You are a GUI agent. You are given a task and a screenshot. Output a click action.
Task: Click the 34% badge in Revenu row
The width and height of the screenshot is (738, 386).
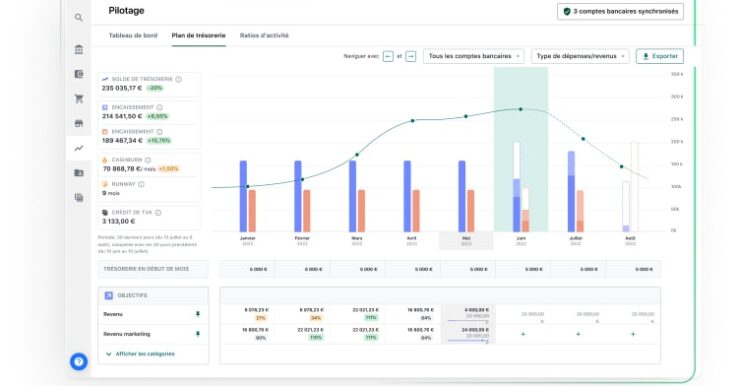click(x=316, y=318)
